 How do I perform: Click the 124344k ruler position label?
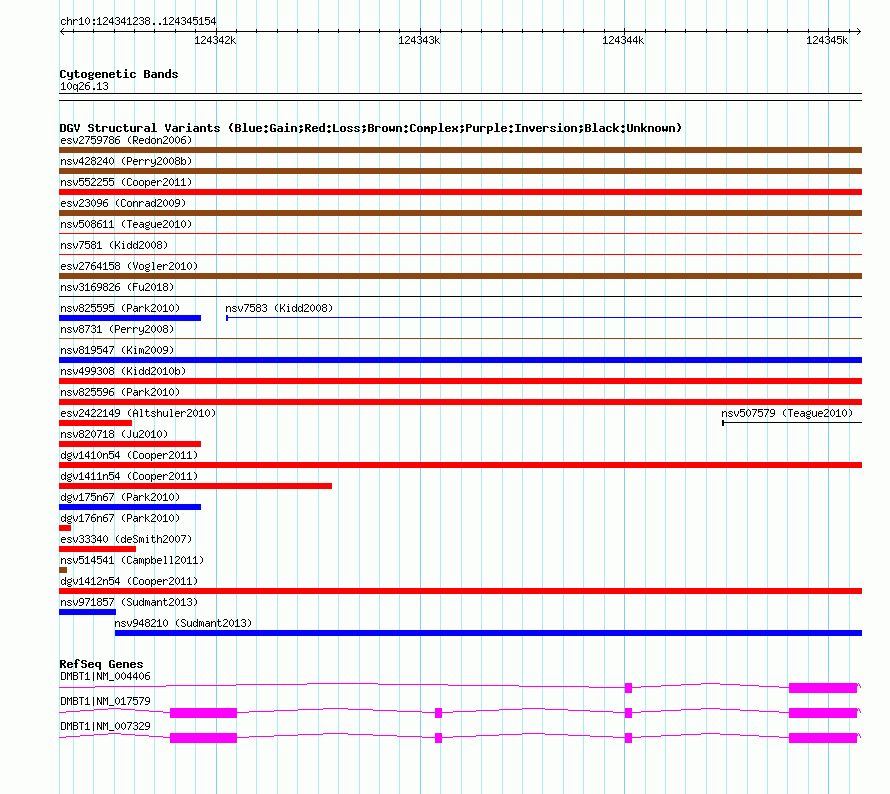[623, 40]
